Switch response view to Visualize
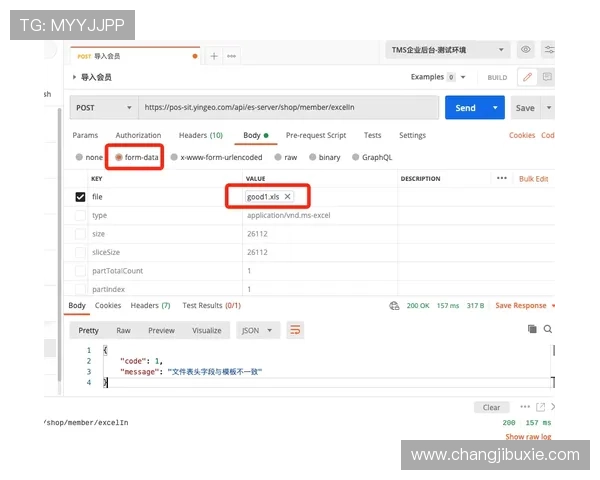Image resolution: width=600 pixels, height=480 pixels. [207, 330]
